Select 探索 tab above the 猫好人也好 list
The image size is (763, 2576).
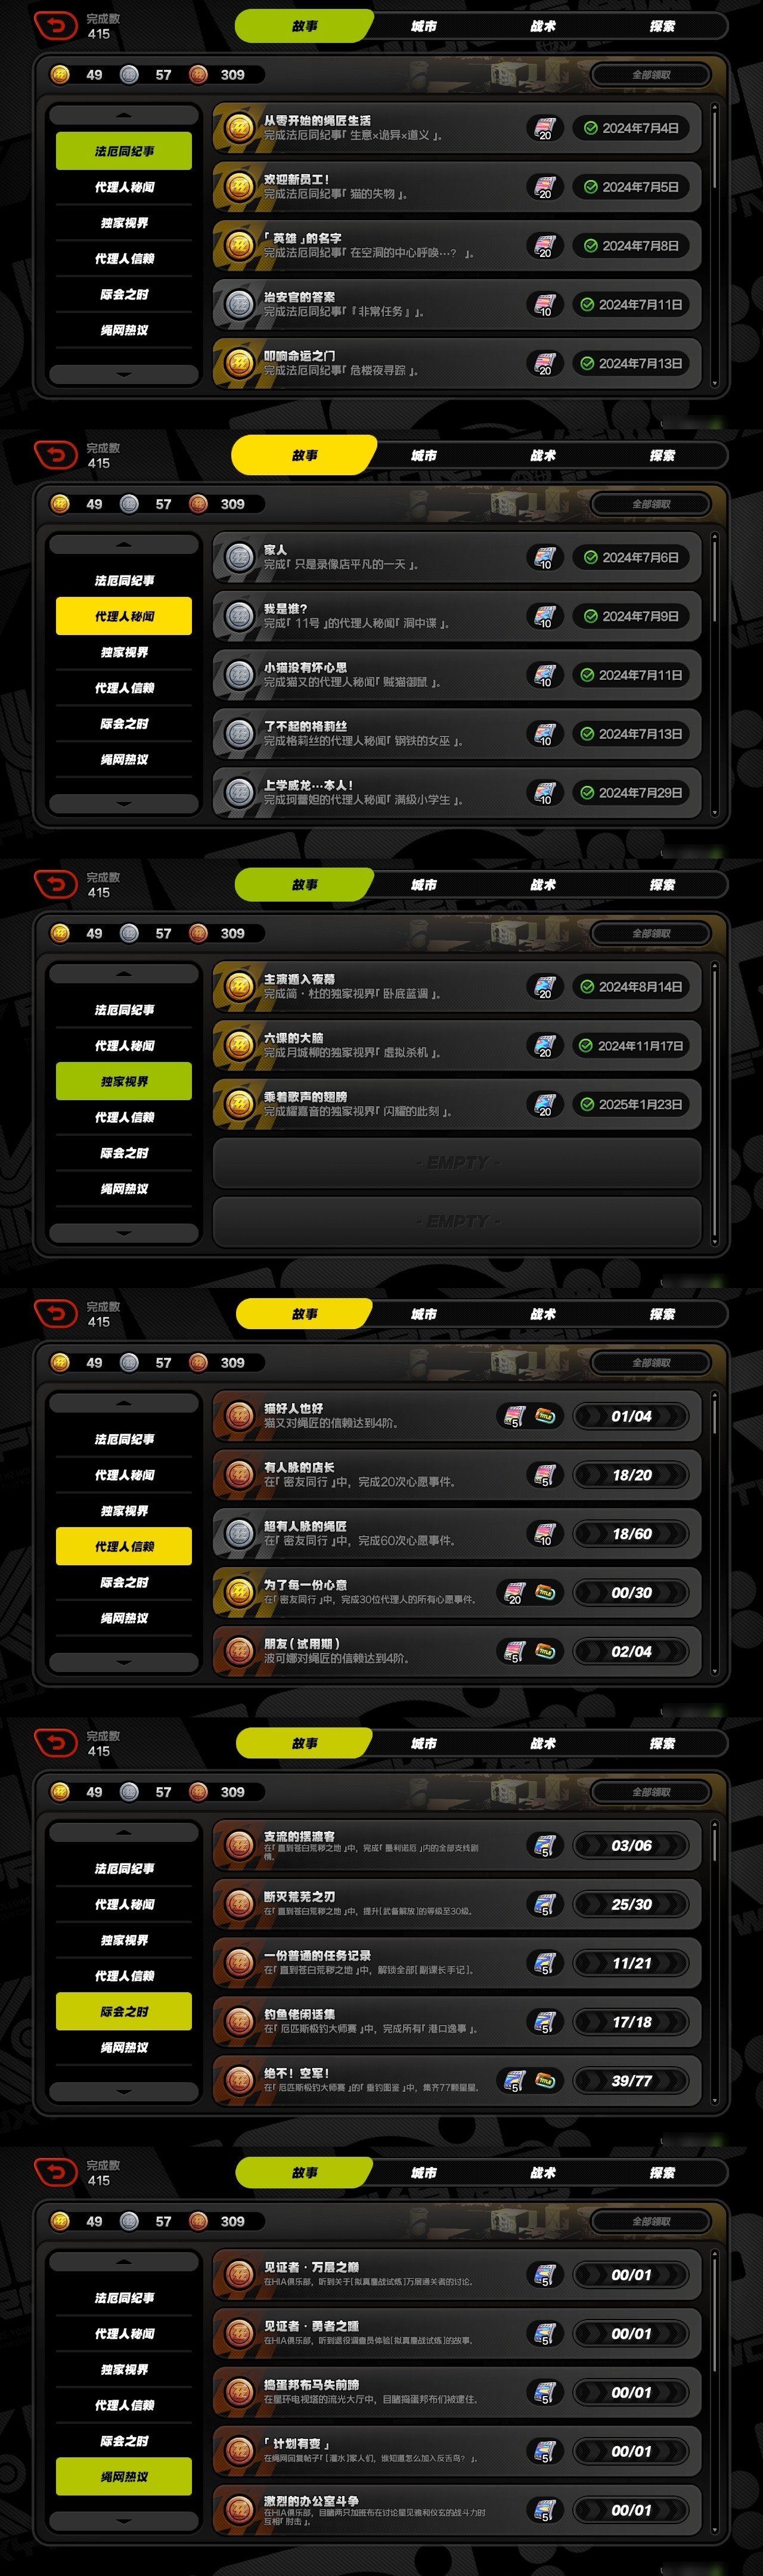point(662,1314)
